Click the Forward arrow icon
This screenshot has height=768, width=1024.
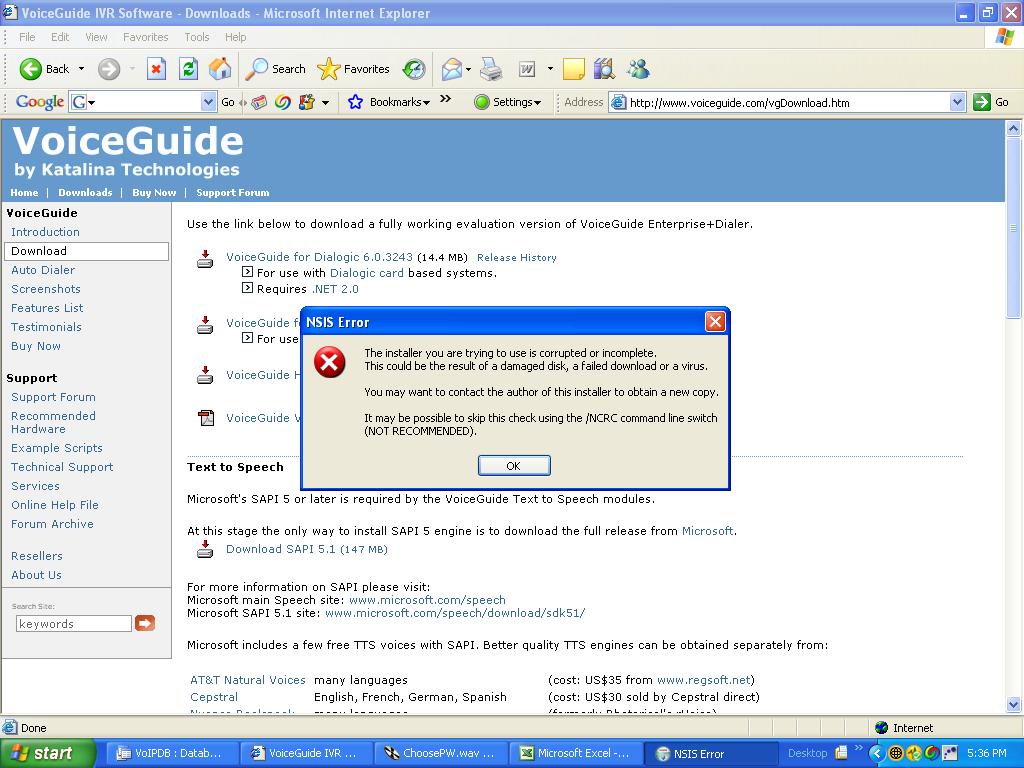109,69
